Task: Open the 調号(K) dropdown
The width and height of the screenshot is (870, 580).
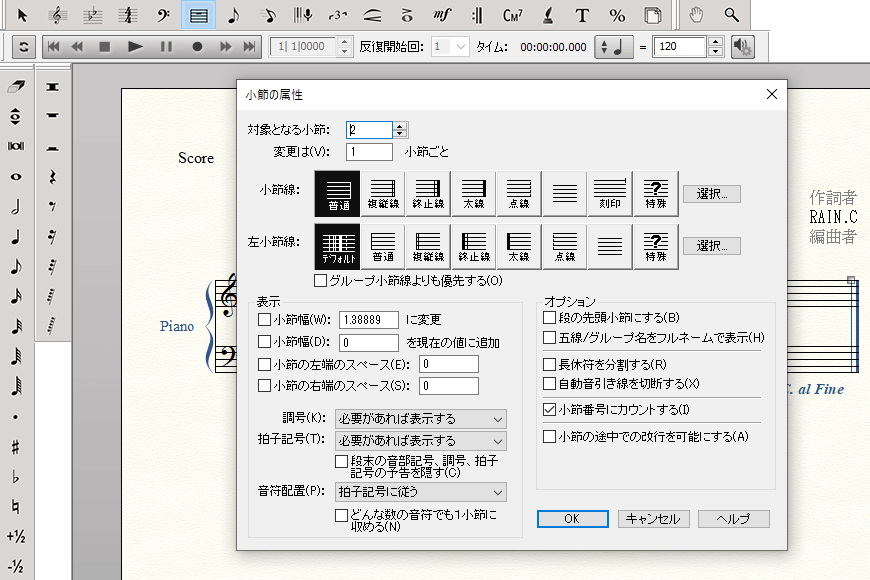Action: (420, 418)
